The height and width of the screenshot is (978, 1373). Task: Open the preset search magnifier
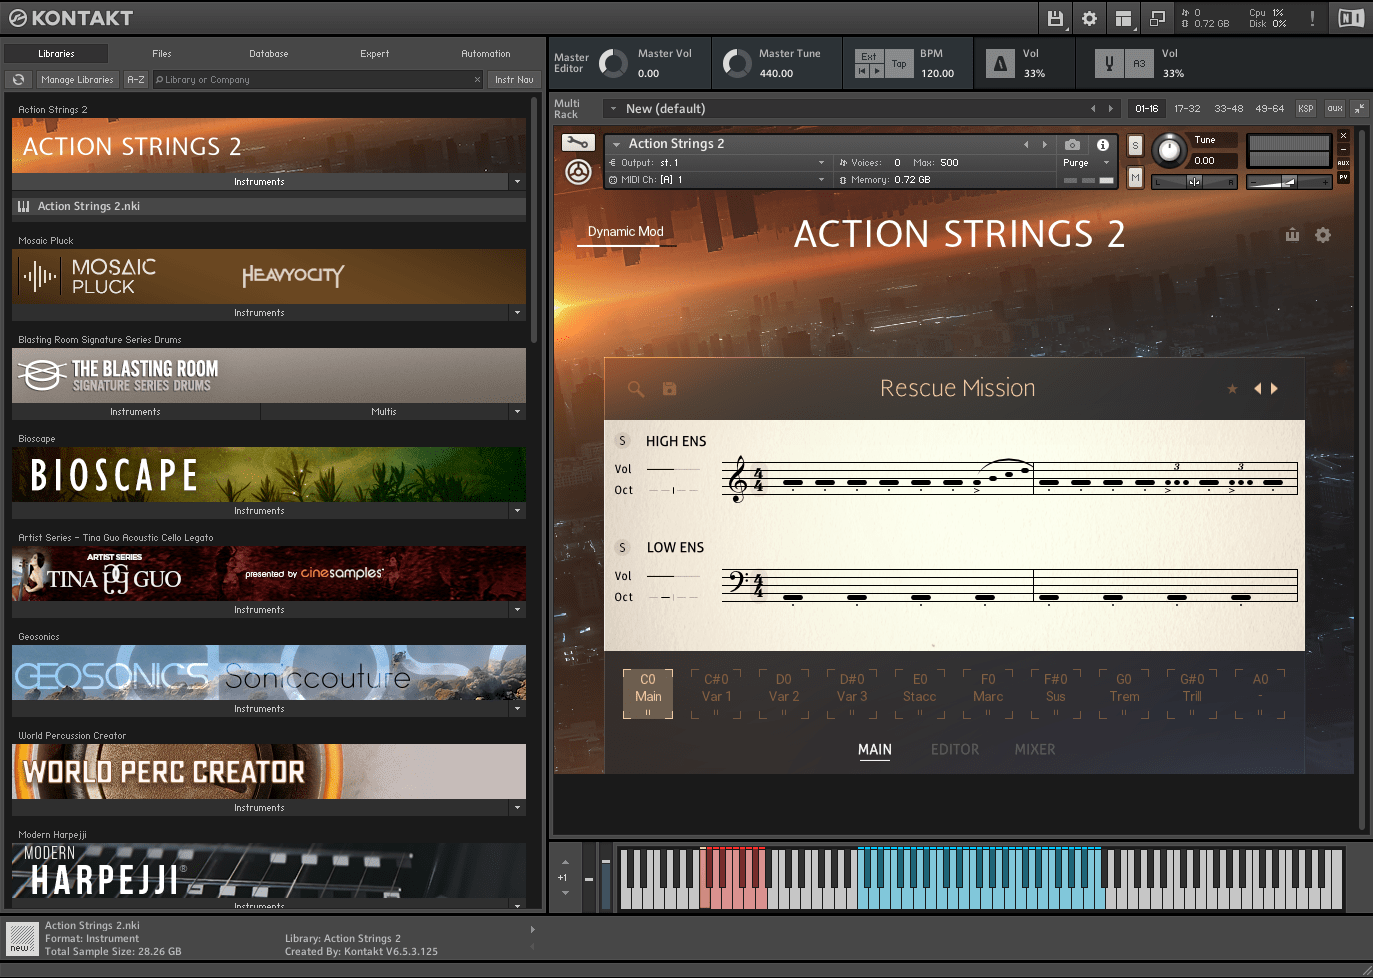tap(635, 389)
